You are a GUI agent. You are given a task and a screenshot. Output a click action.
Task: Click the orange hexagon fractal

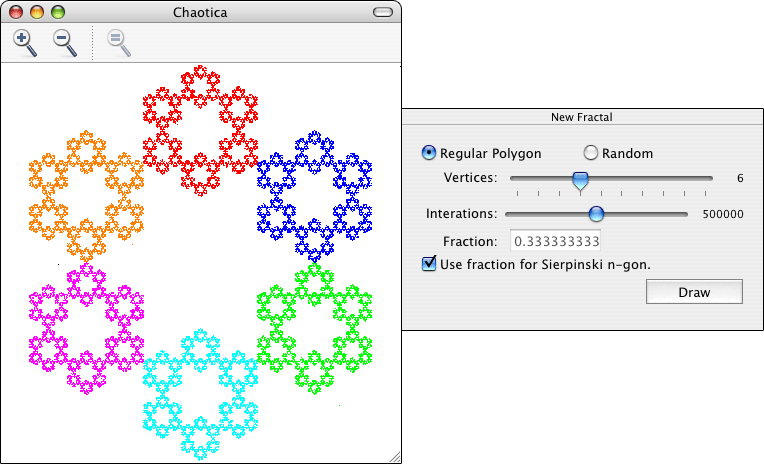tap(86, 196)
